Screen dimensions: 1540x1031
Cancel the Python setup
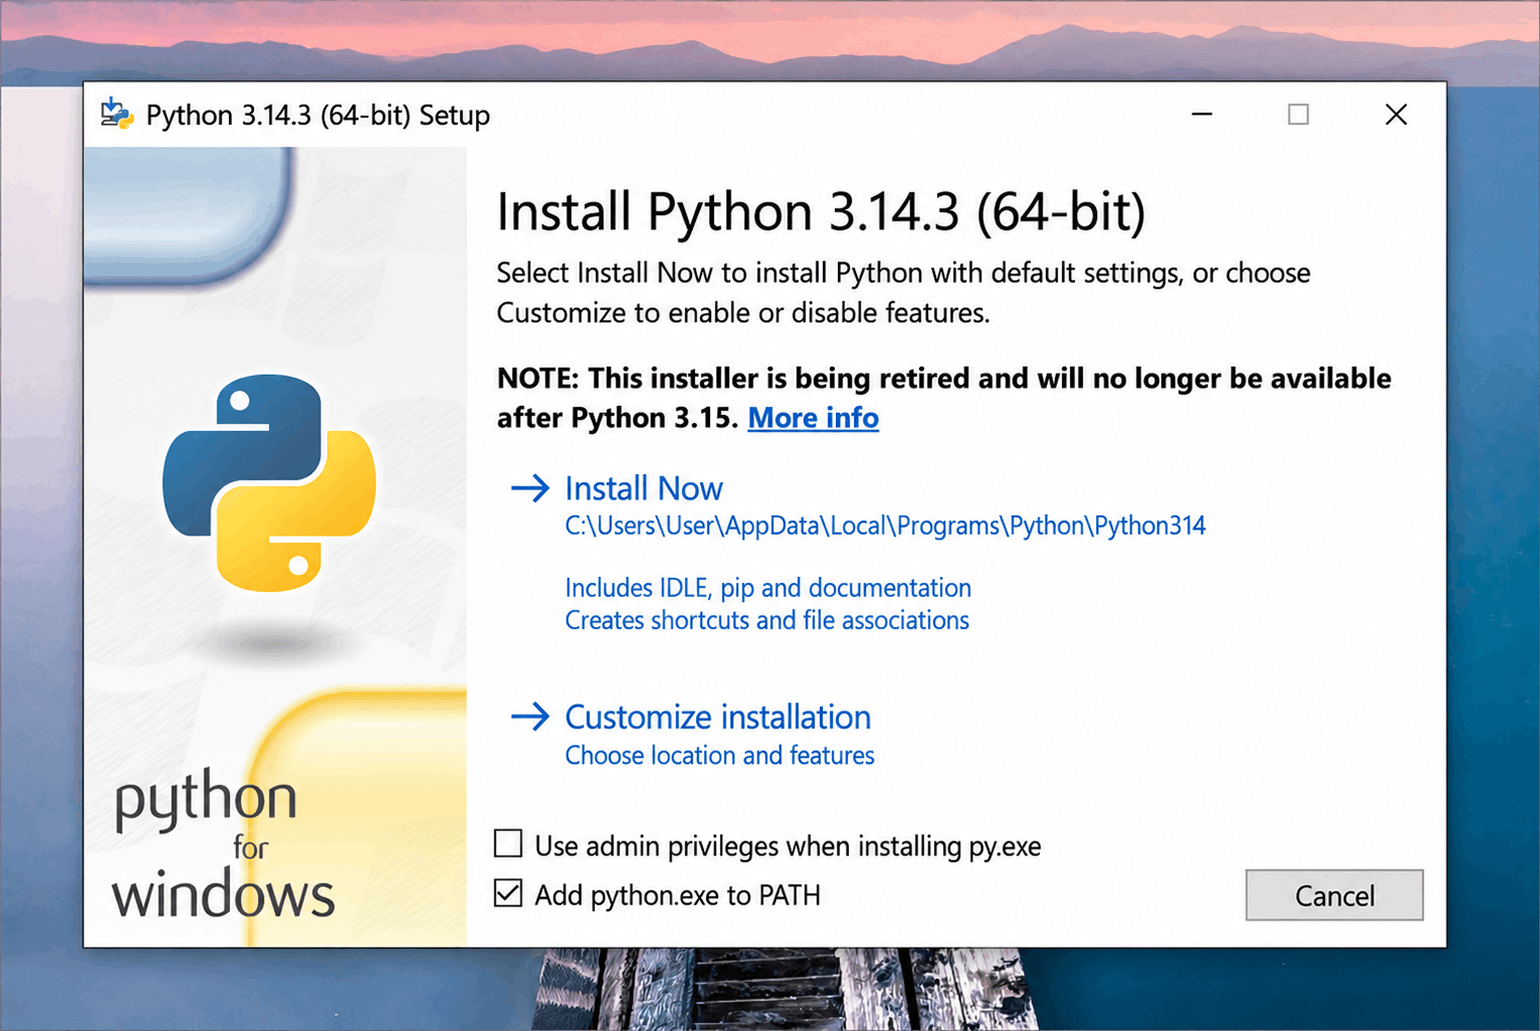coord(1334,895)
